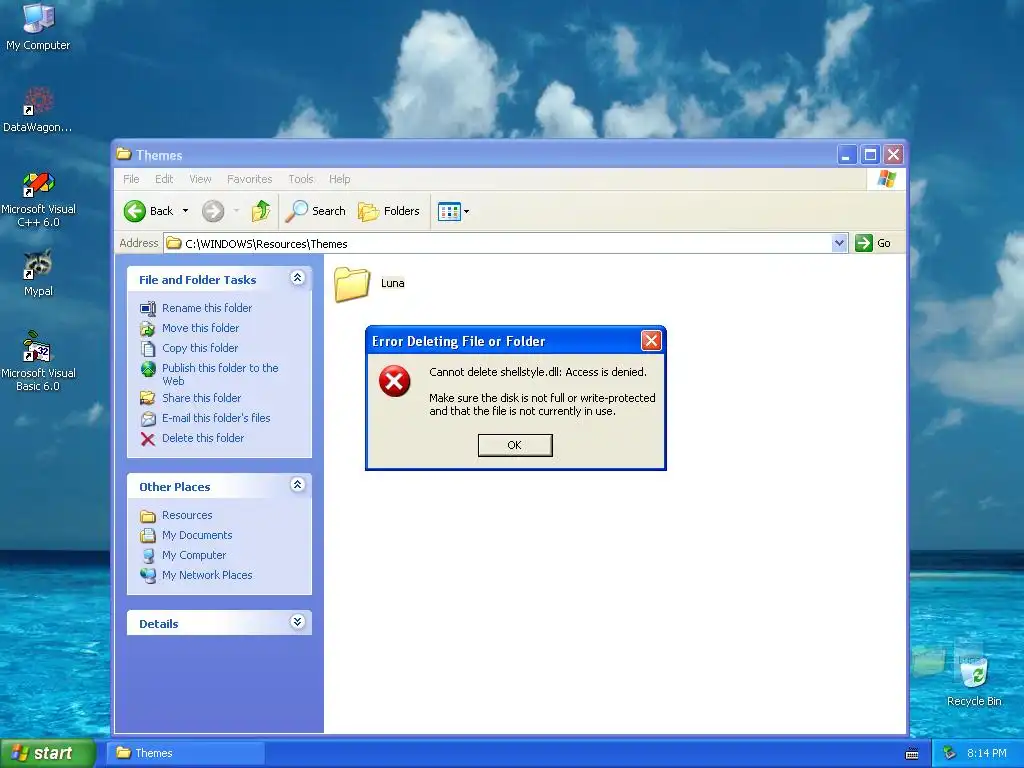The height and width of the screenshot is (768, 1024).
Task: Click the Themes taskbar button
Action: tap(185, 753)
